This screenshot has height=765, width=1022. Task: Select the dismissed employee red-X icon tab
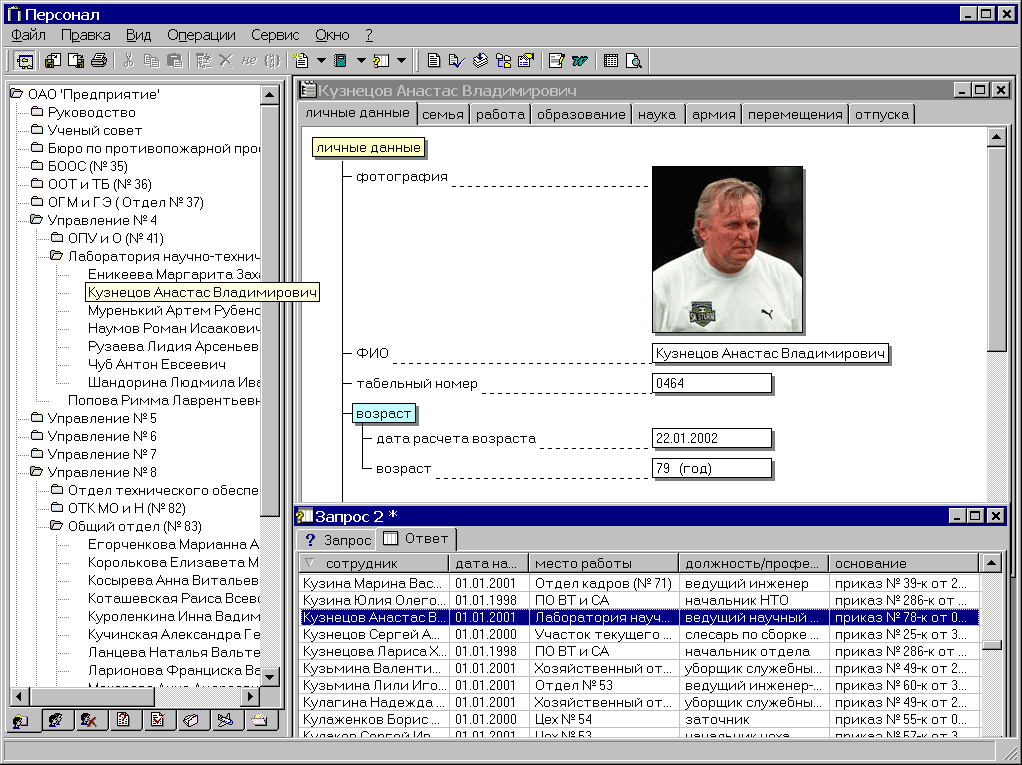(x=88, y=720)
